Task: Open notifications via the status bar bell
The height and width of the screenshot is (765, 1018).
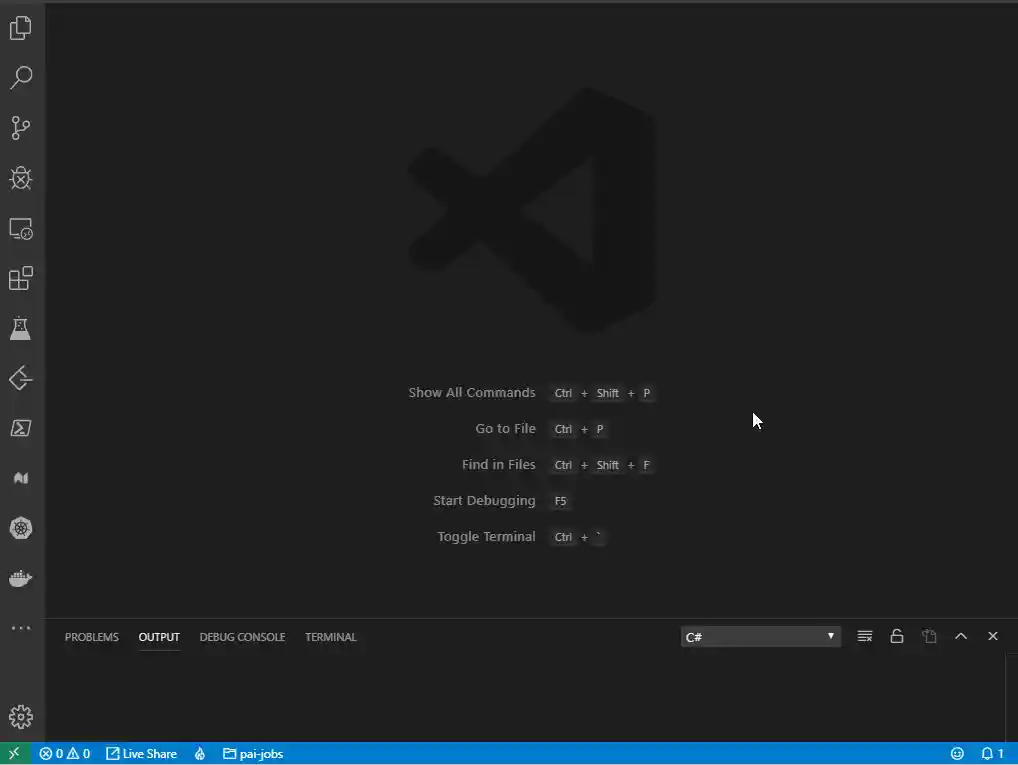Action: click(993, 753)
